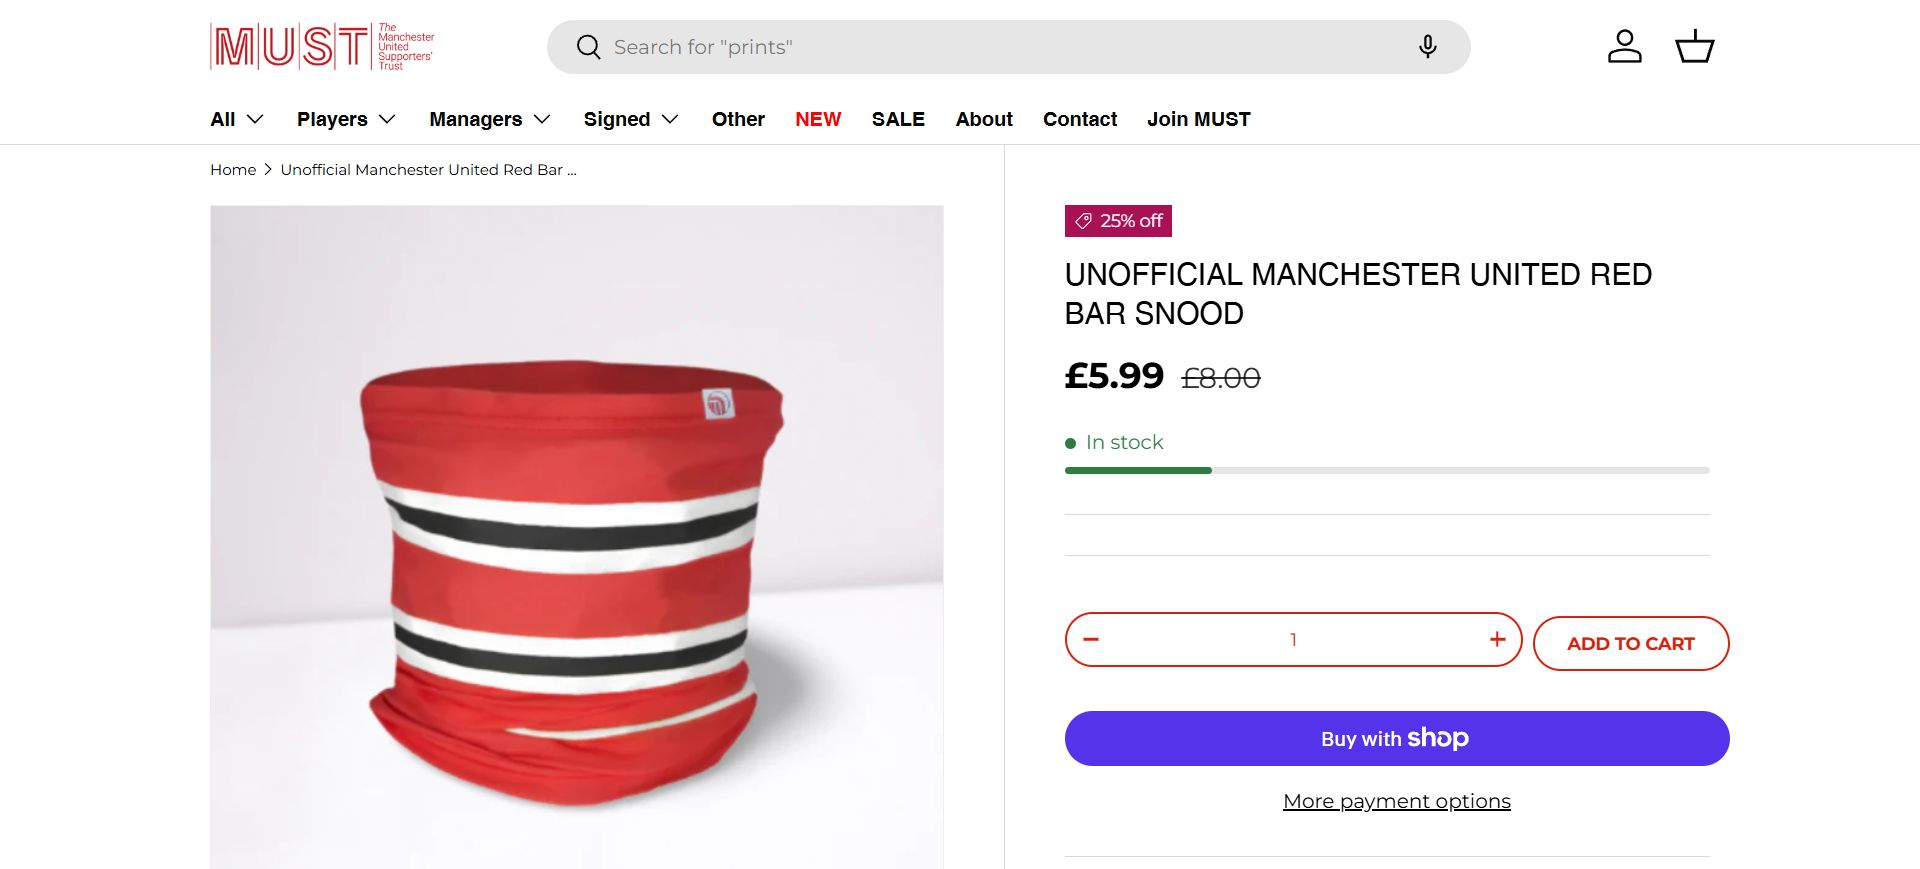The height and width of the screenshot is (869, 1920).
Task: Click the Home breadcrumb link
Action: (233, 170)
